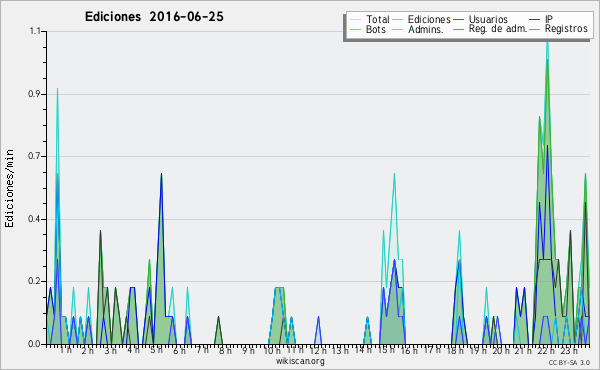This screenshot has height=370, width=600.
Task: Click the y-axis value 0.9
Action: [x=35, y=94]
